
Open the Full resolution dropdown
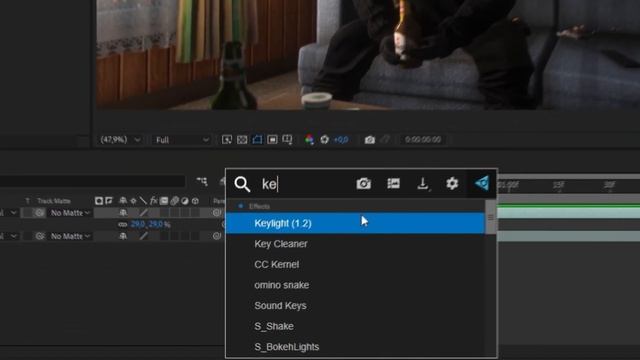coord(182,140)
